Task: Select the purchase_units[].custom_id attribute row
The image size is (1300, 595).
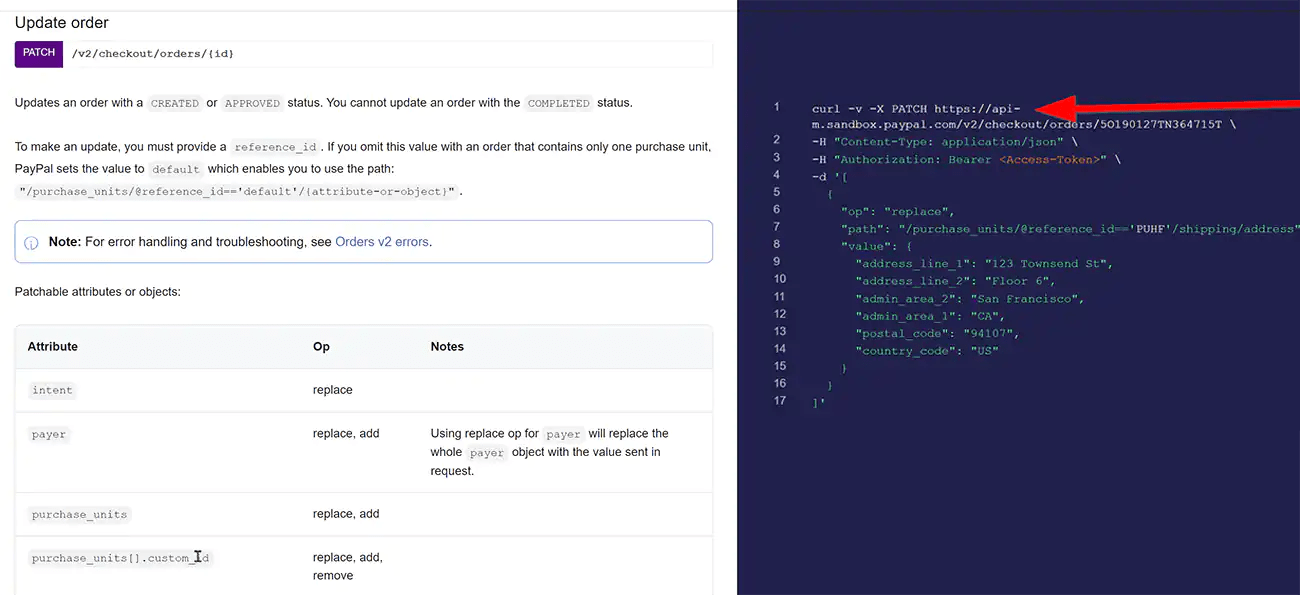Action: [x=120, y=557]
